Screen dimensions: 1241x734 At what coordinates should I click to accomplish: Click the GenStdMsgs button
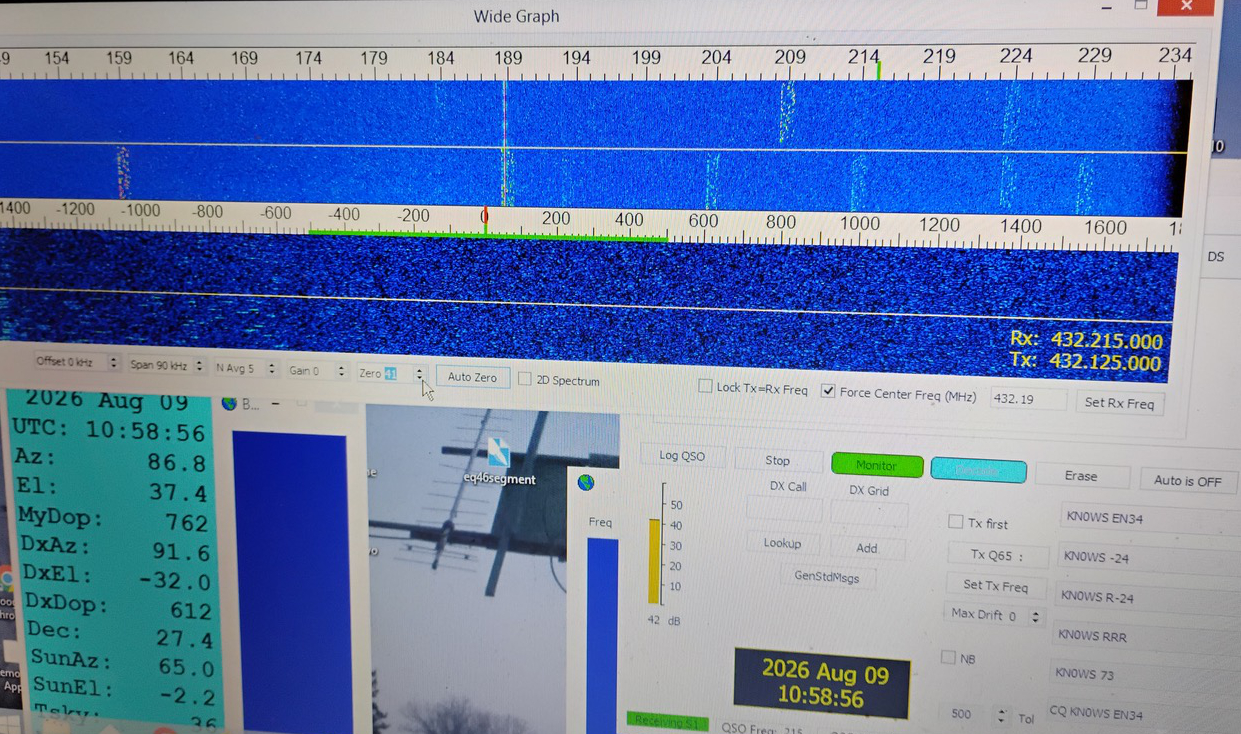coord(826,577)
